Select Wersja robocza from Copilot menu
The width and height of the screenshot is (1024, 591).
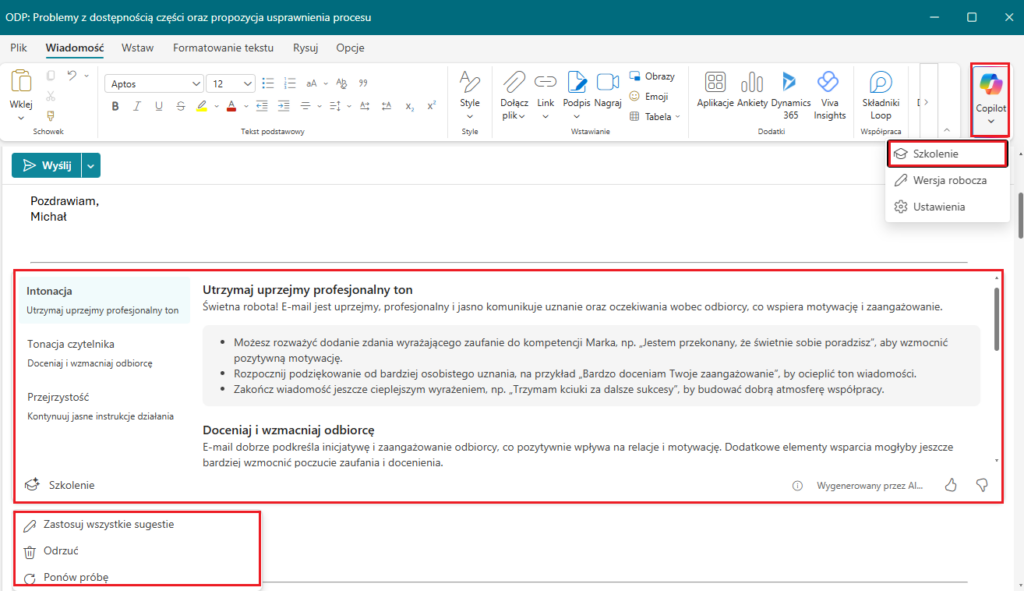coord(949,180)
